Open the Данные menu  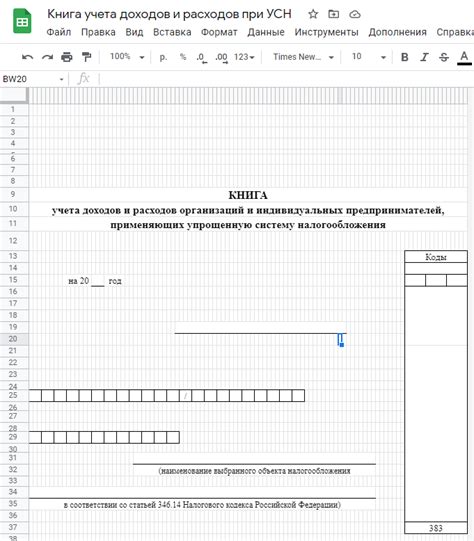266,32
